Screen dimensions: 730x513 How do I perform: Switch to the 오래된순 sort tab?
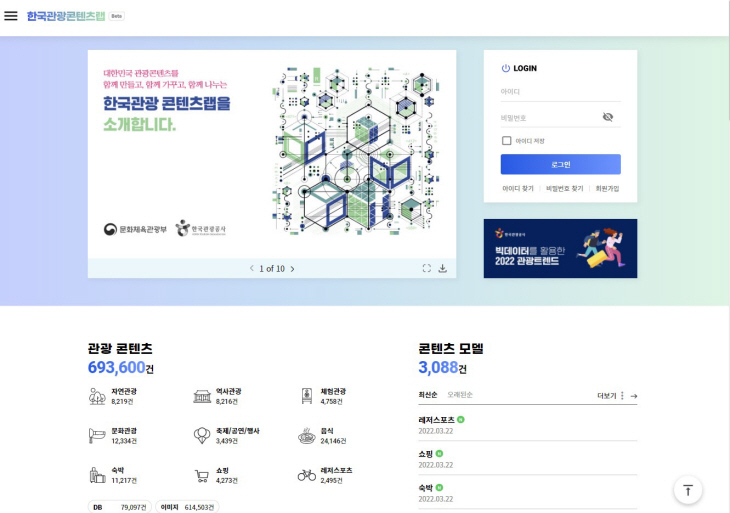tap(460, 395)
